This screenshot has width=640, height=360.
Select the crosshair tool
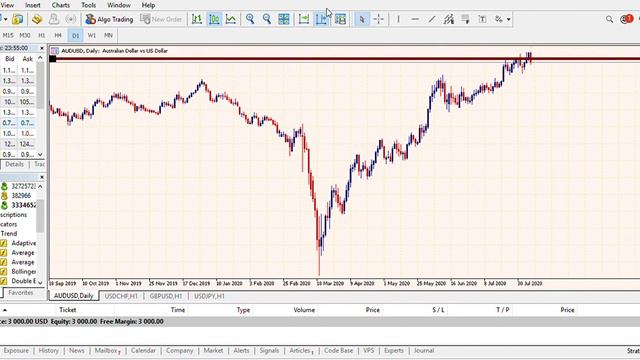378,19
